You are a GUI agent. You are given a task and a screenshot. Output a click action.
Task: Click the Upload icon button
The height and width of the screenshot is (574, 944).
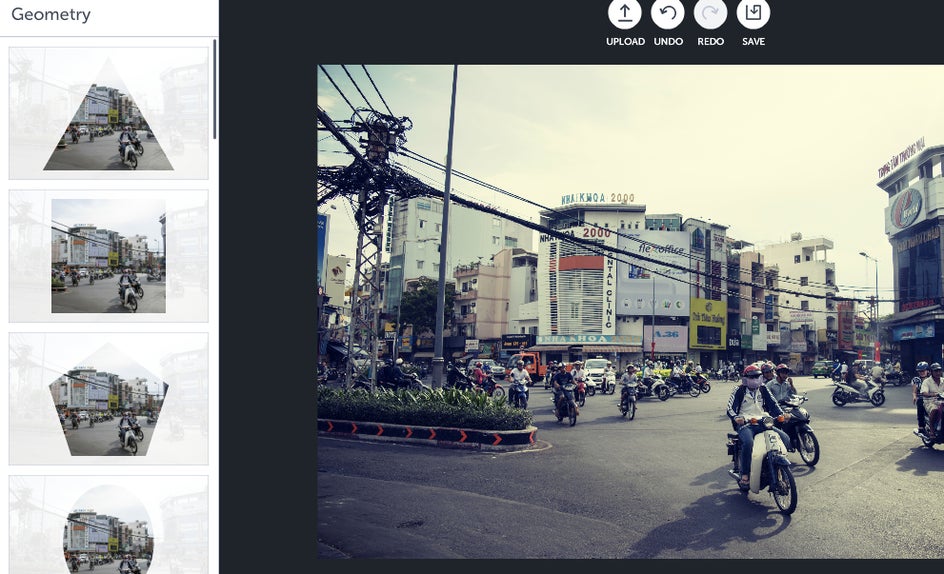click(x=624, y=13)
